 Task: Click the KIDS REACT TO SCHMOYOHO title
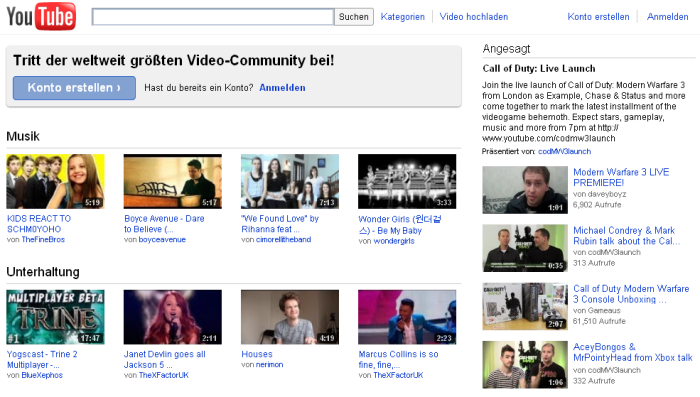[x=39, y=224]
